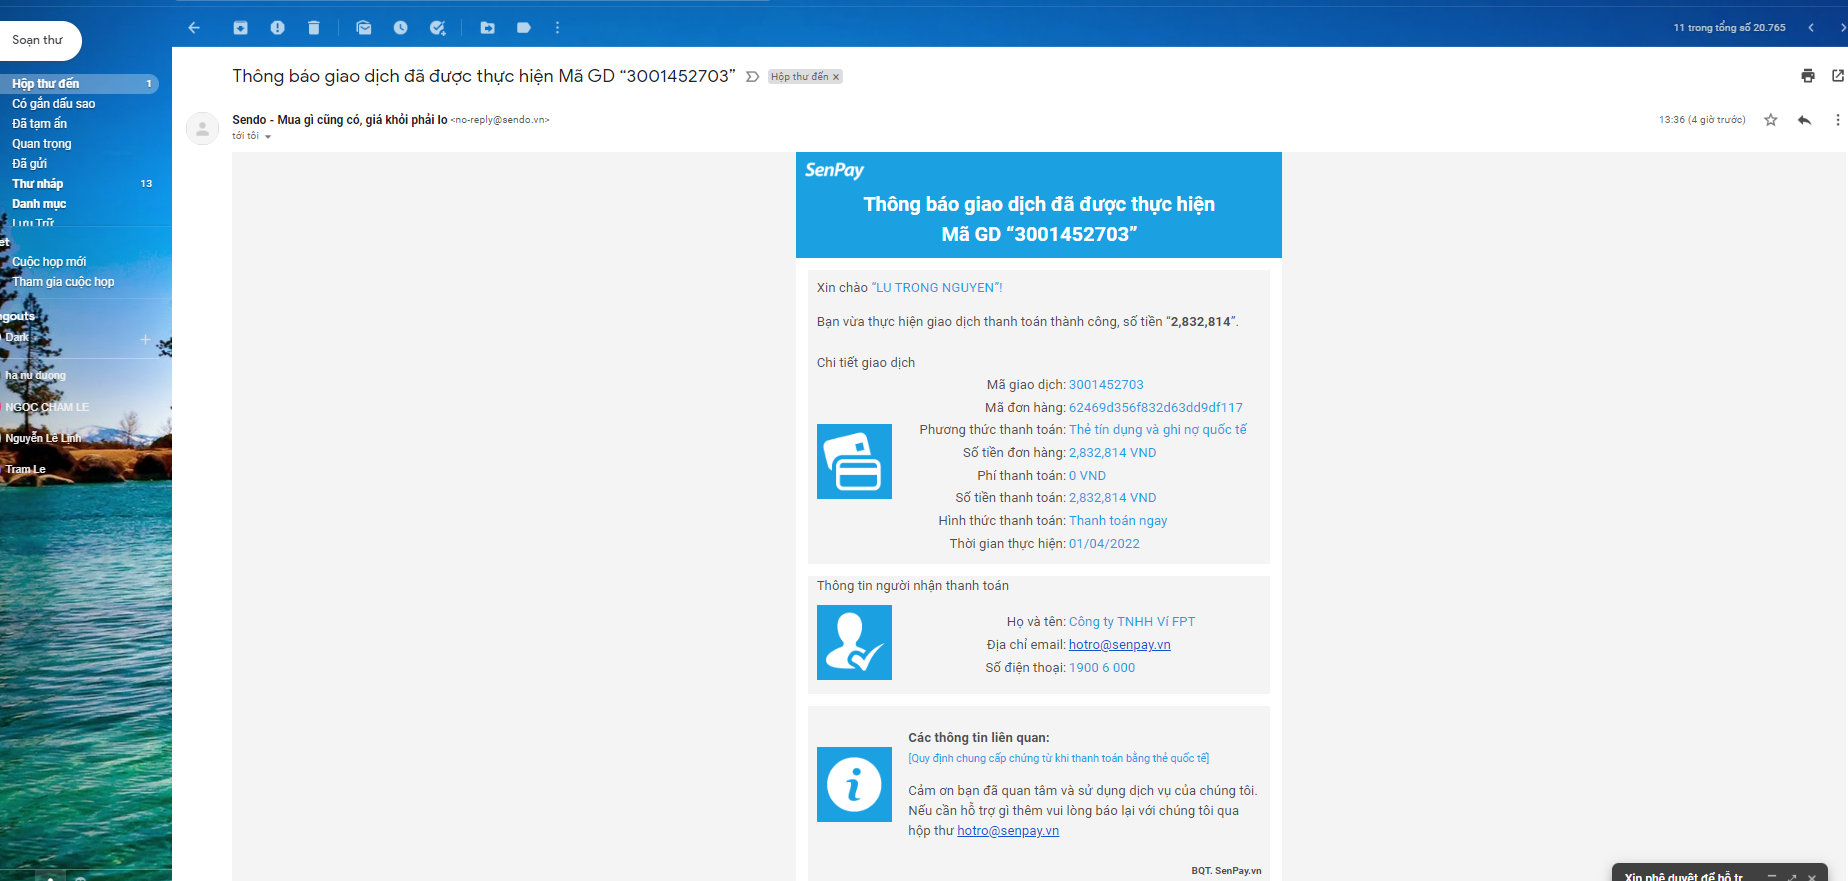The width and height of the screenshot is (1848, 881).
Task: Expand recipient details next to tới tôi
Action: tap(268, 137)
